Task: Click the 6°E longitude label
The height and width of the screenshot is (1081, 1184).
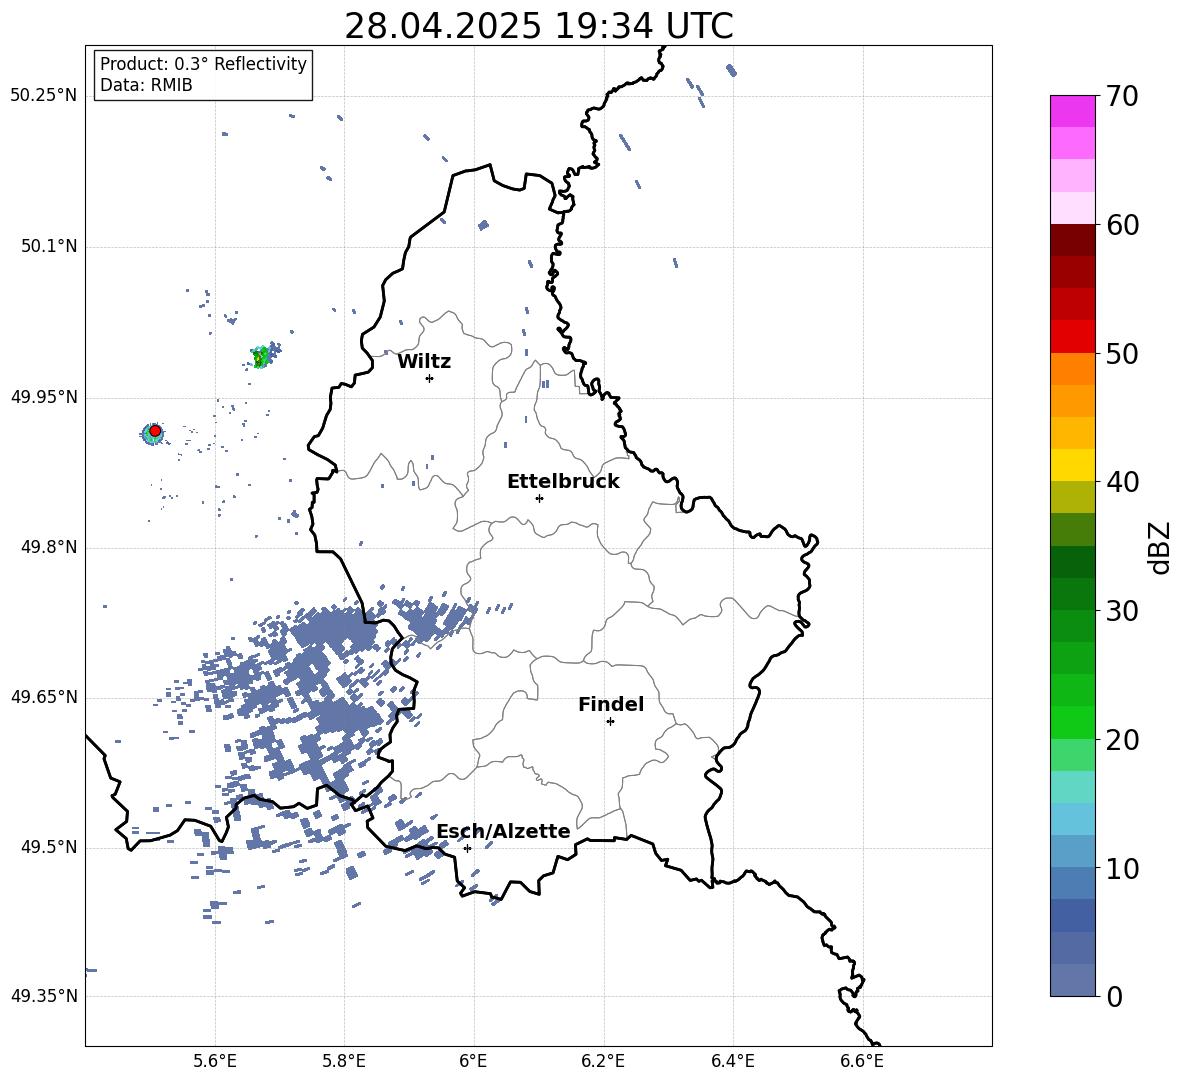Action: [x=473, y=1061]
